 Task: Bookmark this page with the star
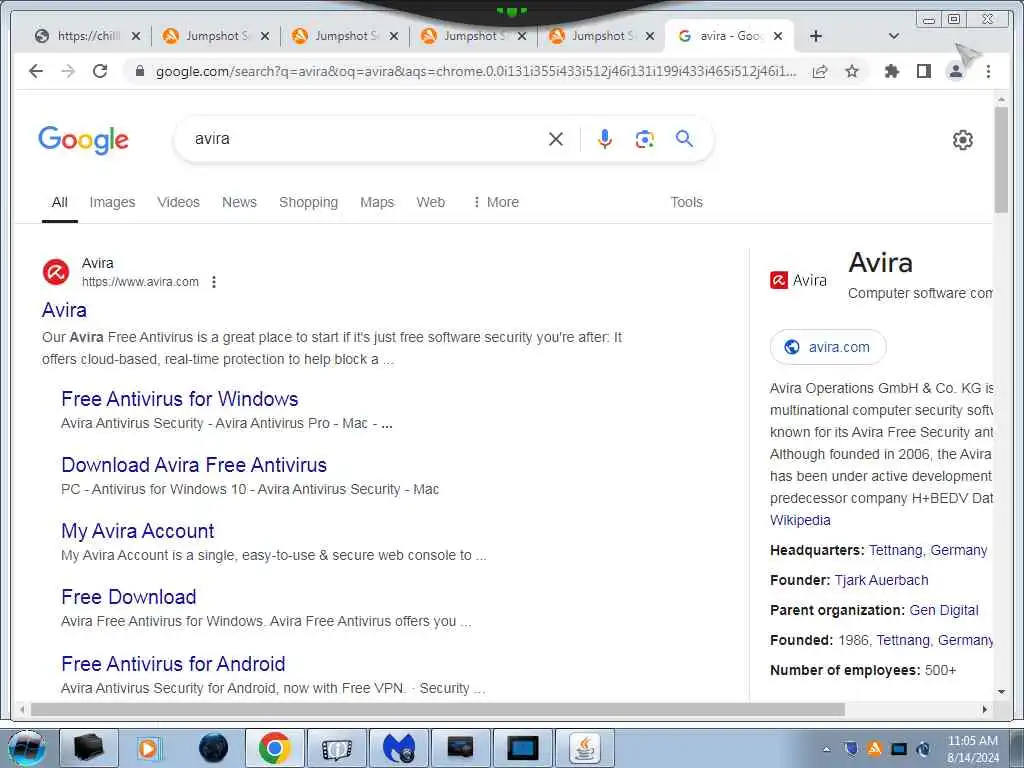point(852,71)
